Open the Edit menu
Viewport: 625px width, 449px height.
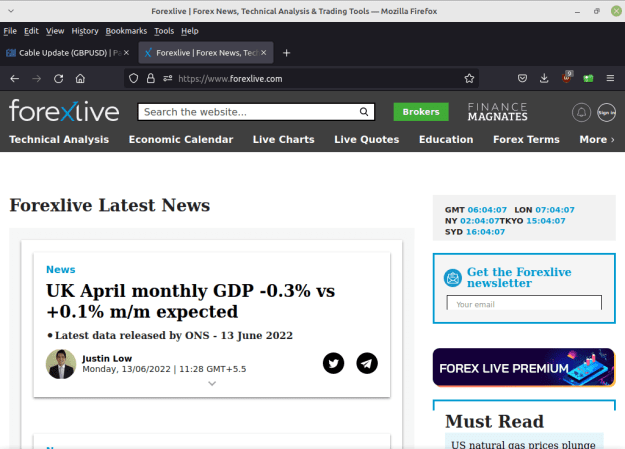click(31, 31)
